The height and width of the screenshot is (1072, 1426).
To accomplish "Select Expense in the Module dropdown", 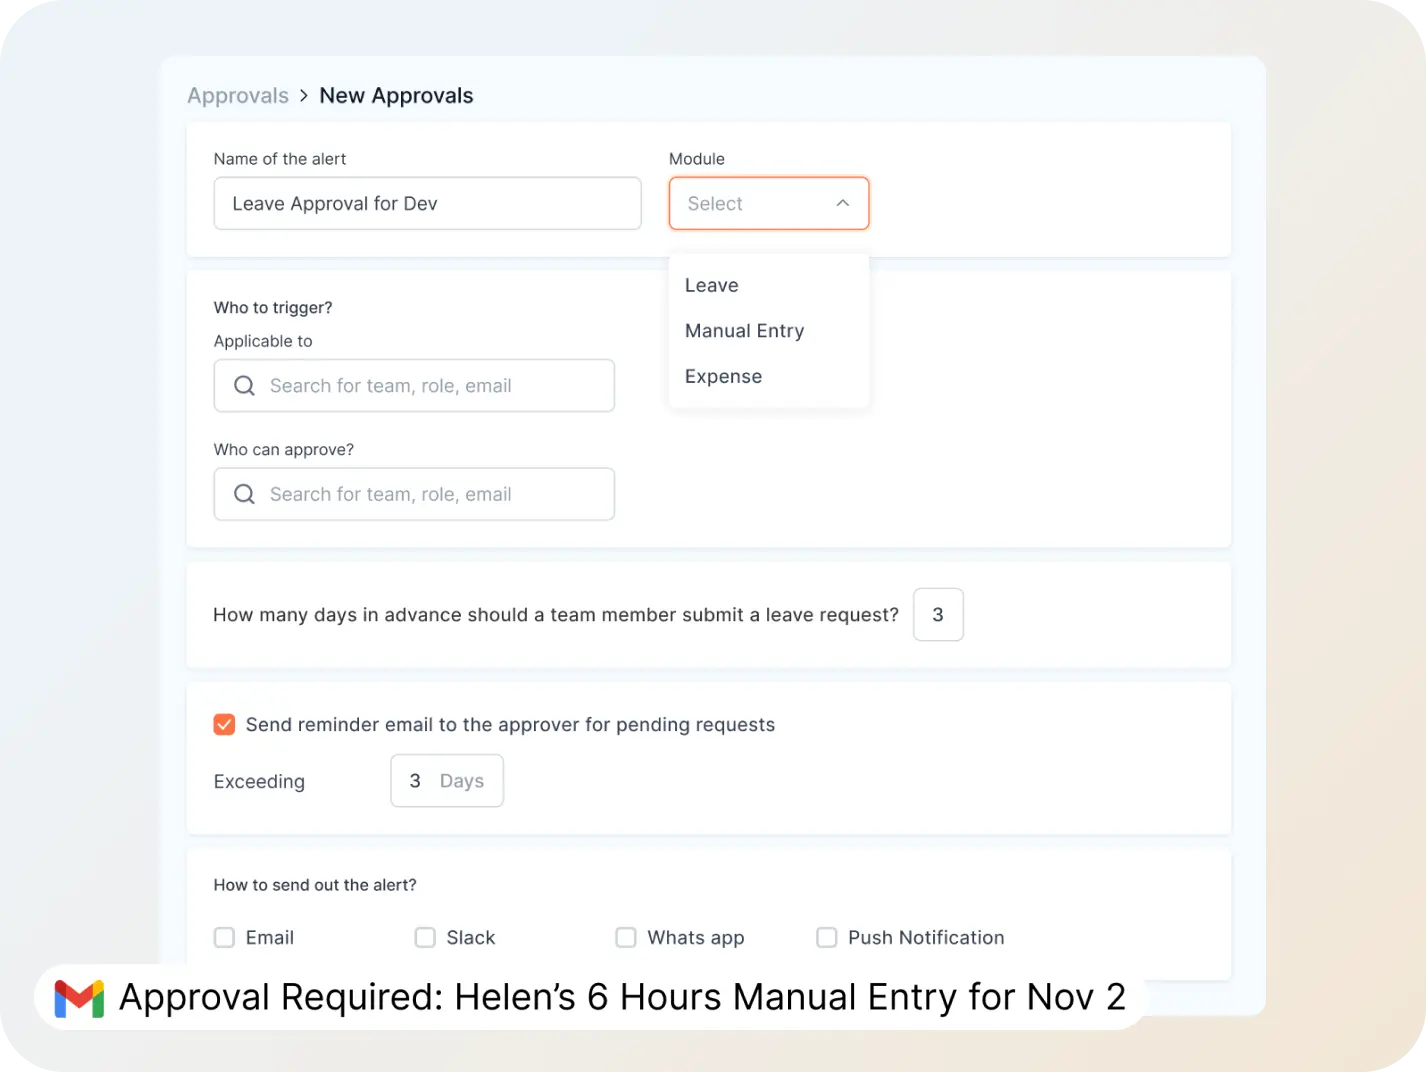I will pos(723,377).
